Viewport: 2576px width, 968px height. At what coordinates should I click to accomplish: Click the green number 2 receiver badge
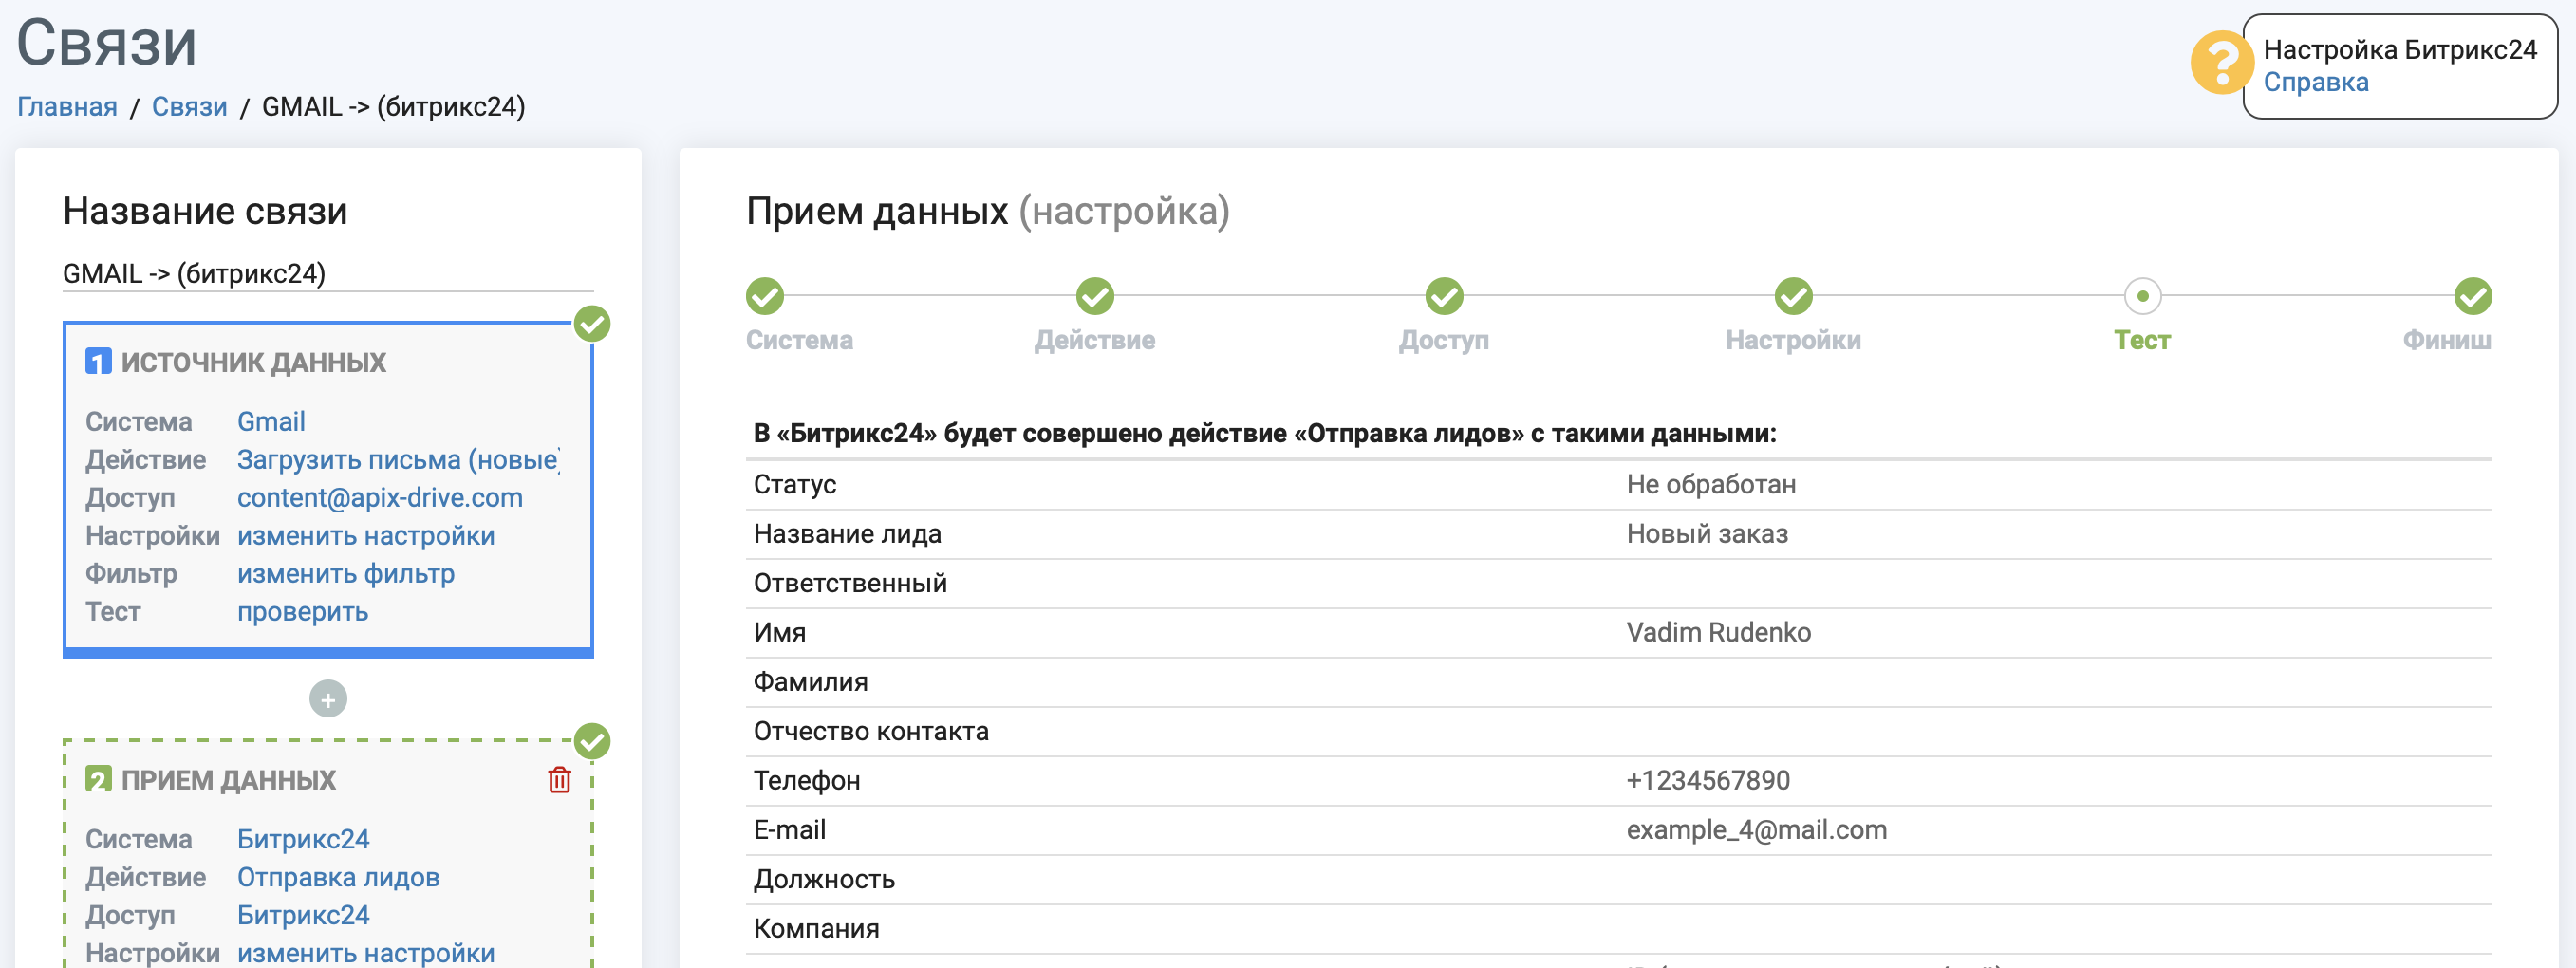pyautogui.click(x=98, y=780)
